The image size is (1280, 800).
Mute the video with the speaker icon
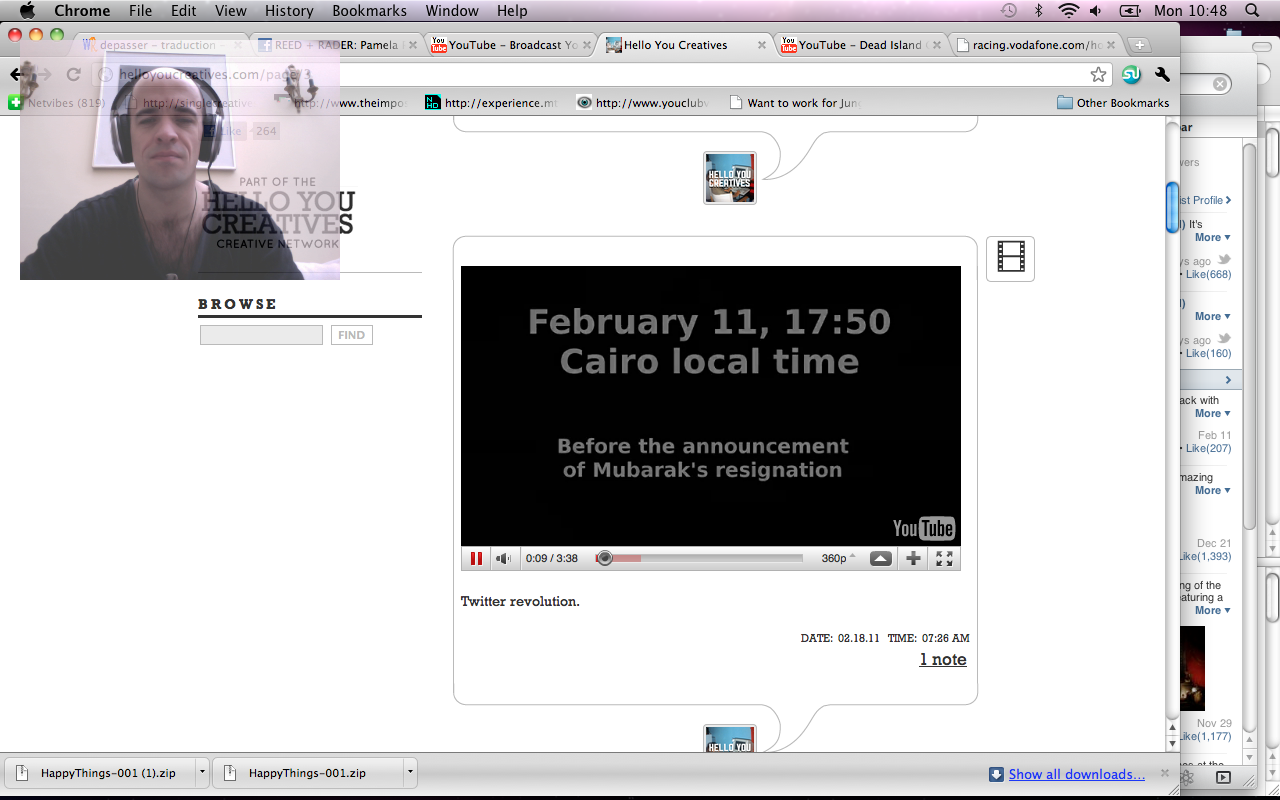pyautogui.click(x=504, y=558)
